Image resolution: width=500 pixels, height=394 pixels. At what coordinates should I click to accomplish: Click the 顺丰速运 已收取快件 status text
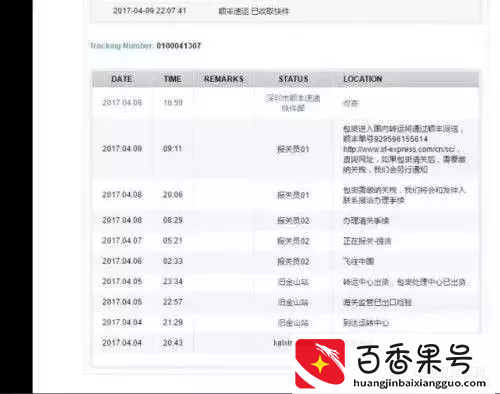pos(254,11)
